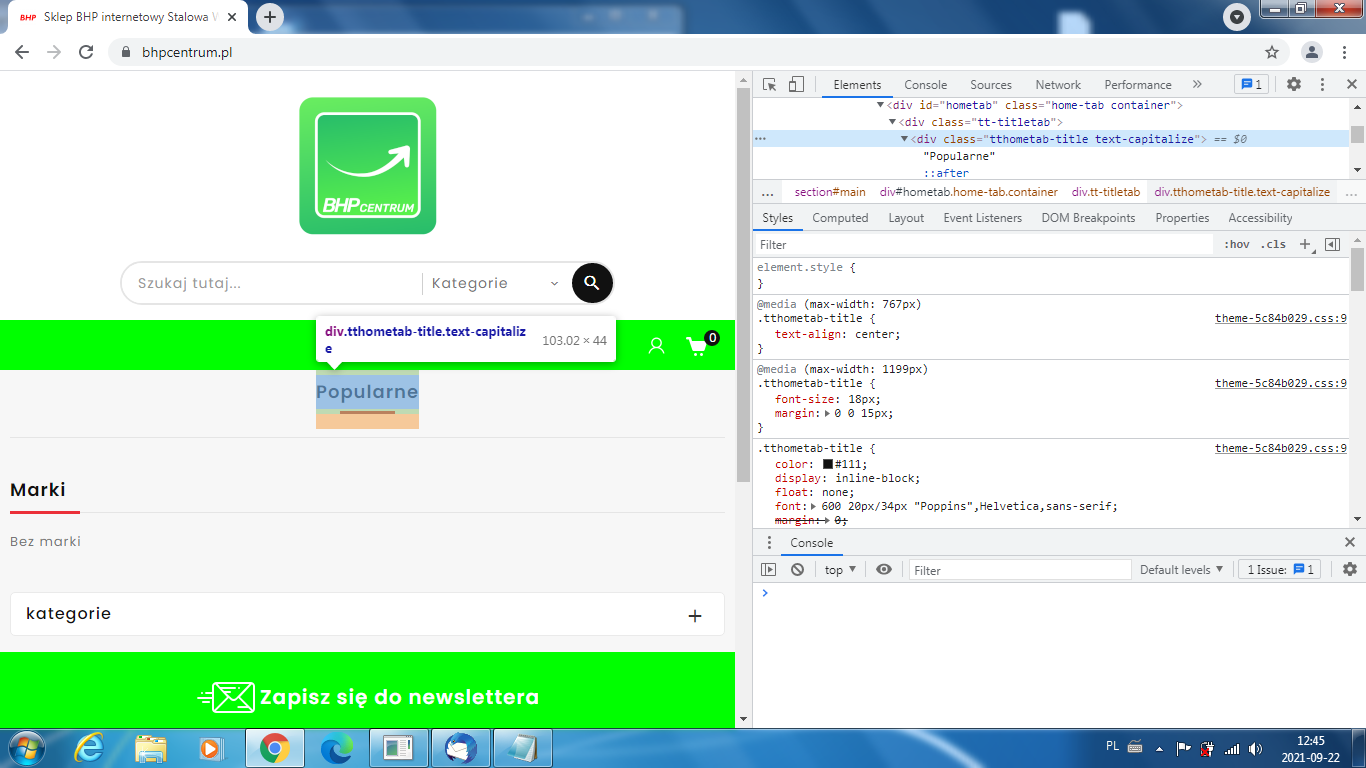Toggle the .cls class editor
1366x768 pixels.
[1273, 244]
